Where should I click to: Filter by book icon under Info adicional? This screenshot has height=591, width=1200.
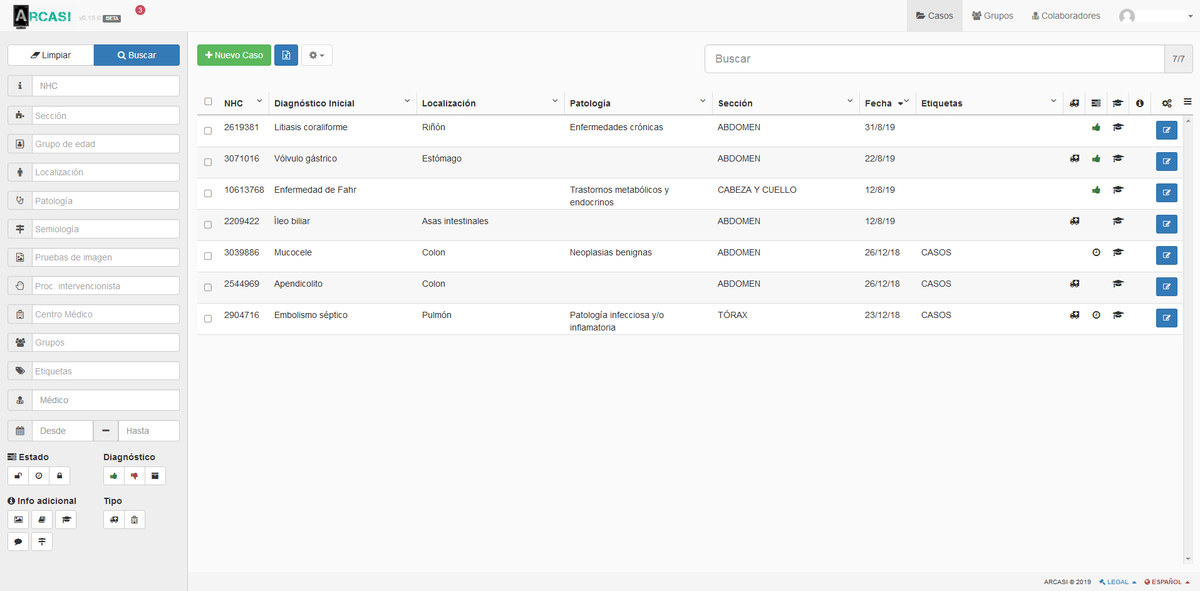pos(41,520)
